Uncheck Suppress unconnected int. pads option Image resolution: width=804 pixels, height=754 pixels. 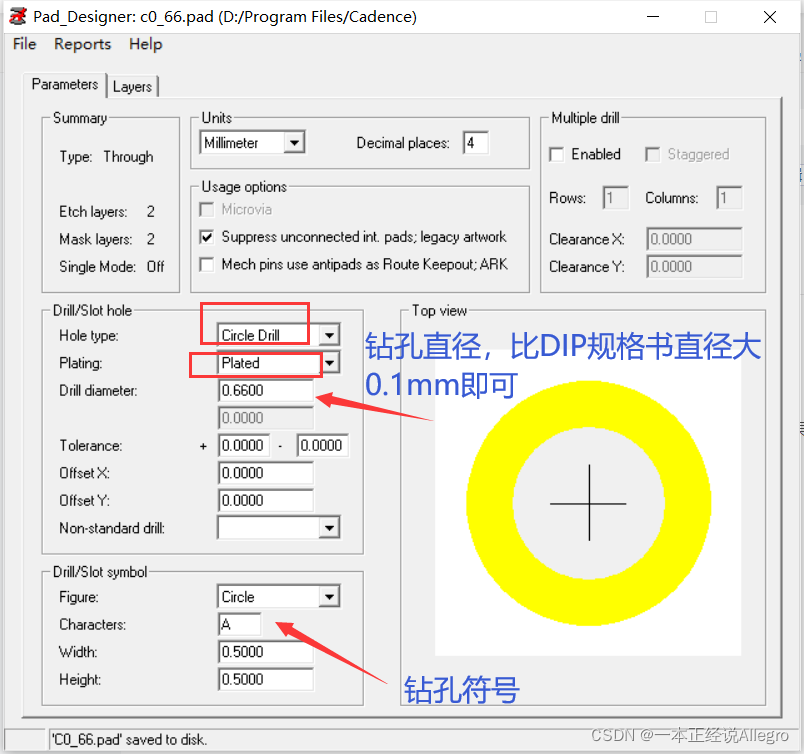point(206,237)
